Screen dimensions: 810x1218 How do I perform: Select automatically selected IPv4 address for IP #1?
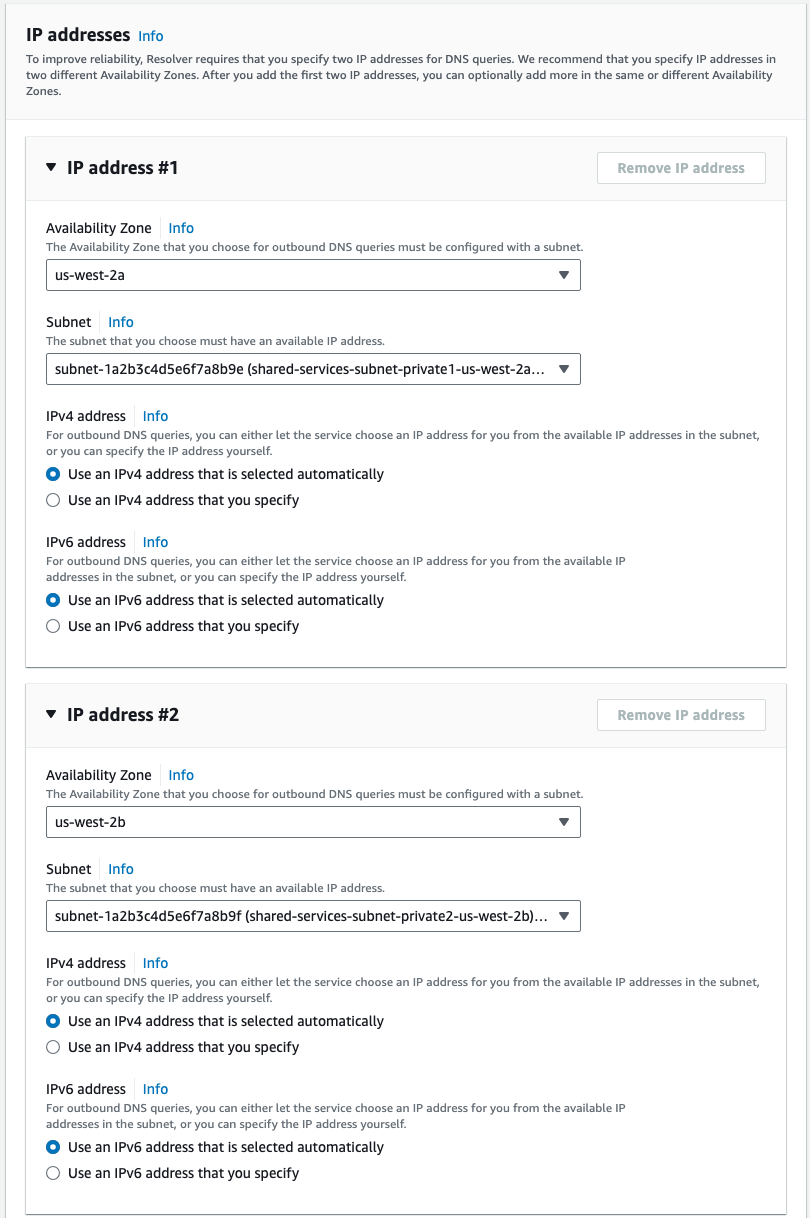[52, 474]
